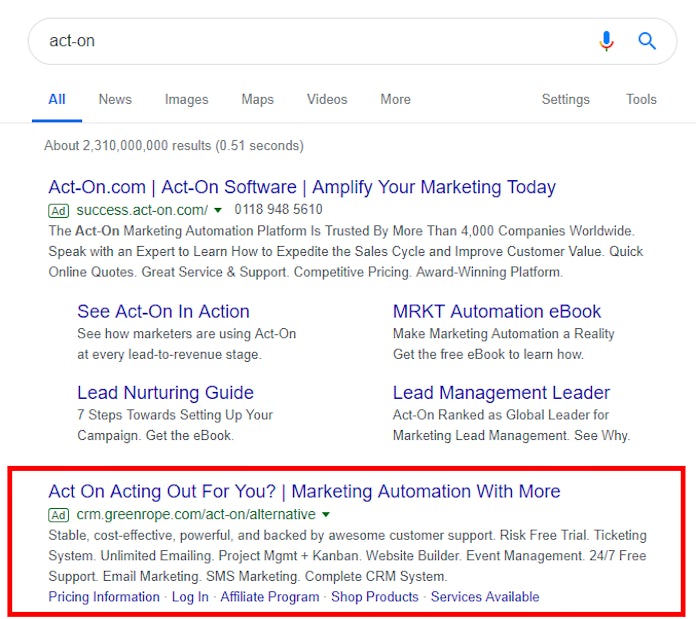Open the Log In link
696x619 pixels.
point(190,597)
